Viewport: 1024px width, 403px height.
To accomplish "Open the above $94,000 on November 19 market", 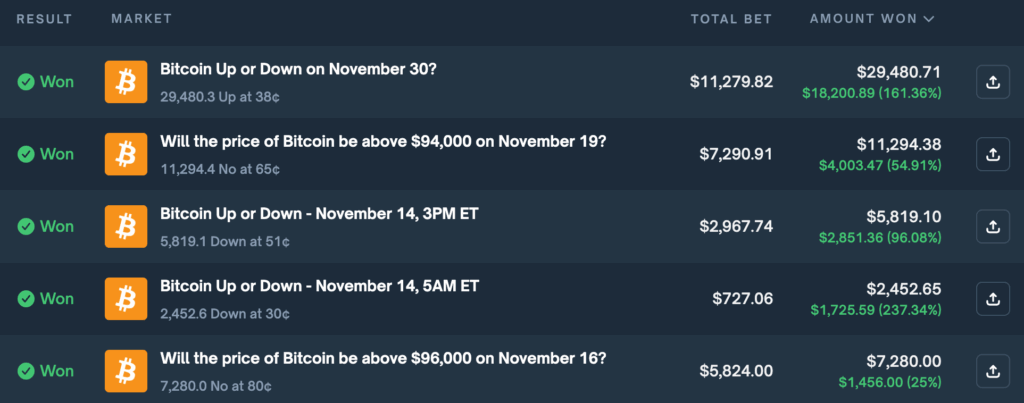I will (x=383, y=142).
